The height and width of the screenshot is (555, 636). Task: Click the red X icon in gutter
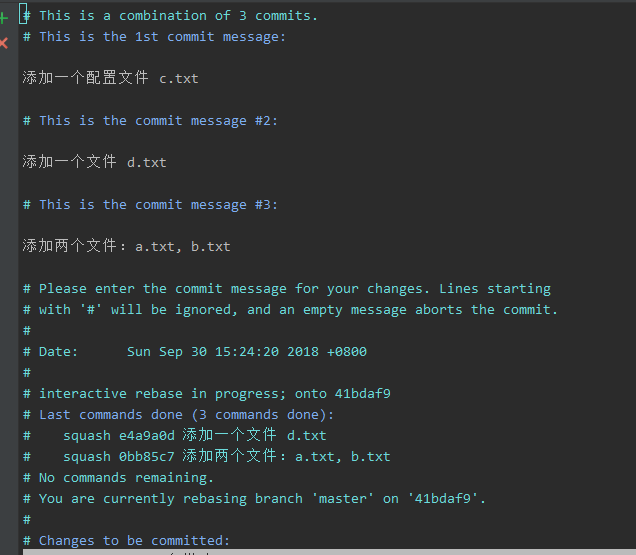(4, 43)
